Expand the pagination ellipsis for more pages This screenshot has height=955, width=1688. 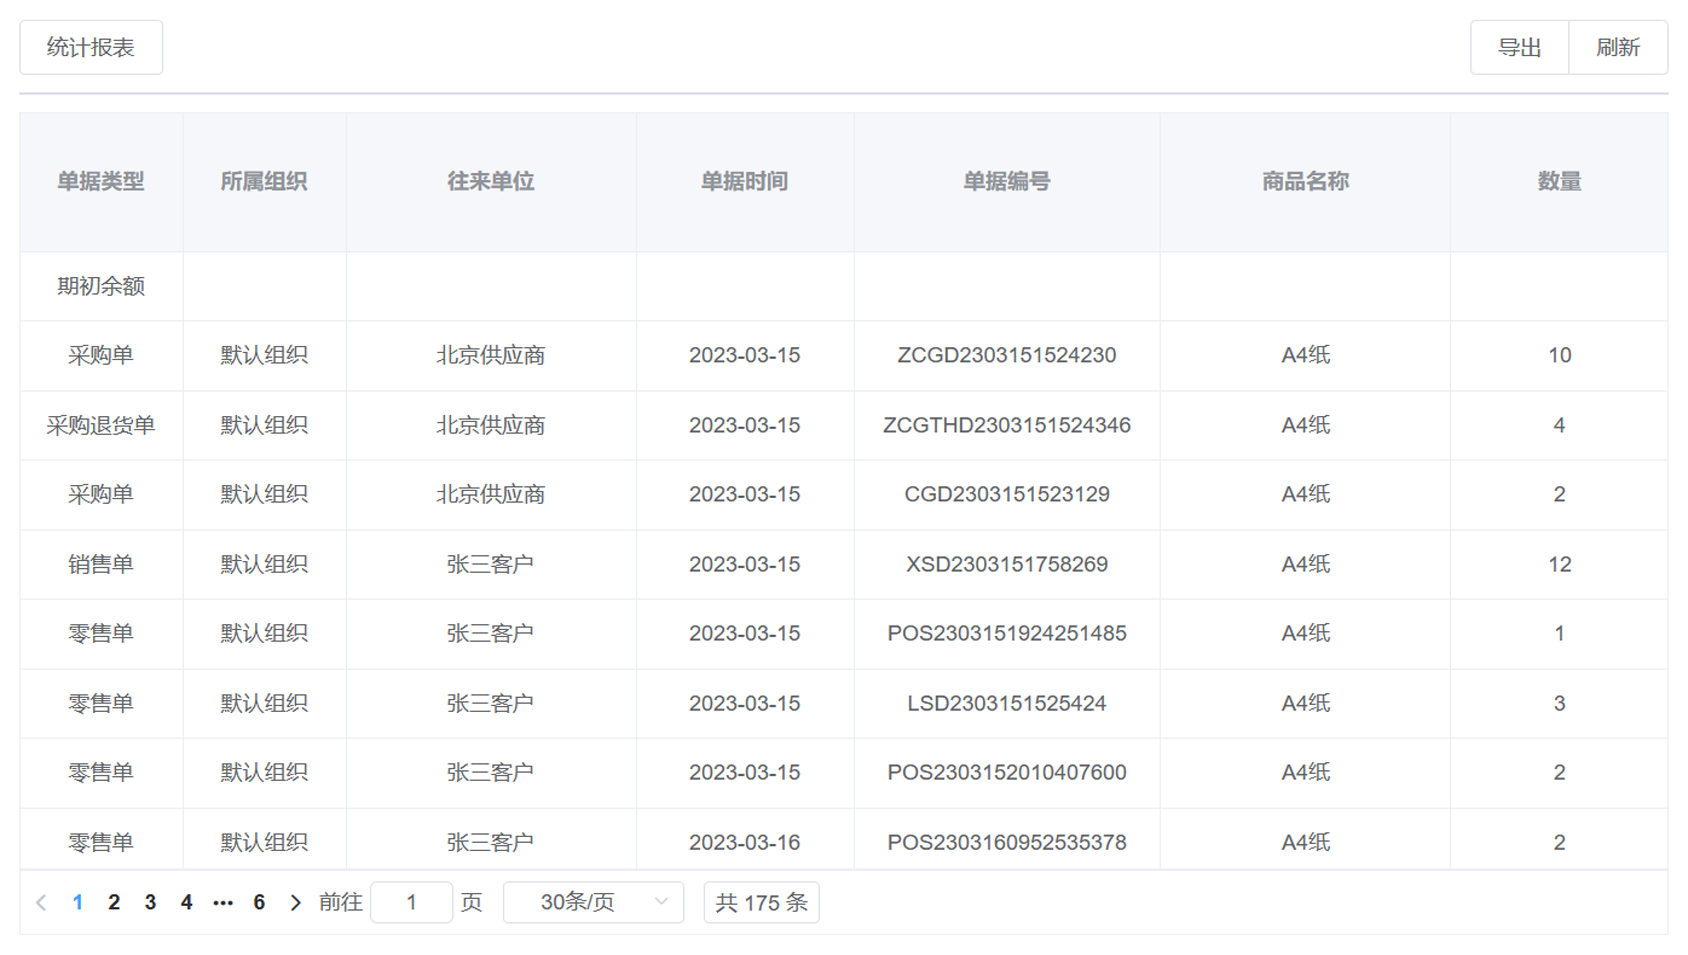(x=223, y=903)
